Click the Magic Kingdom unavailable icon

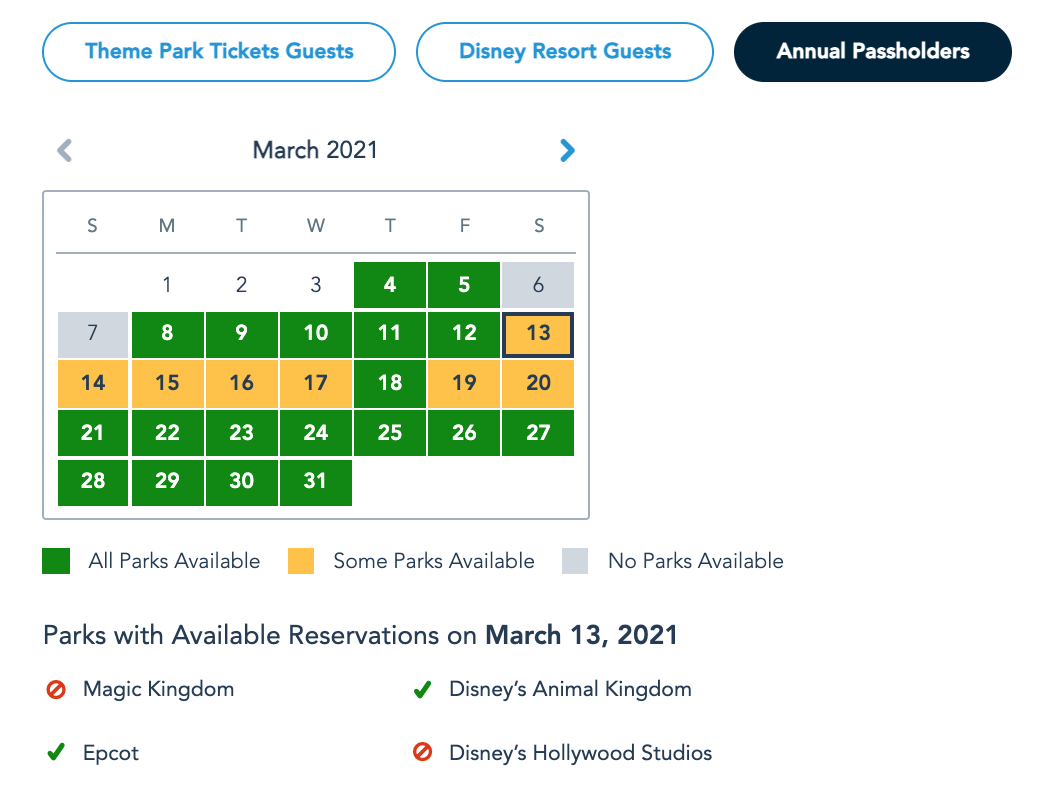(x=56, y=689)
